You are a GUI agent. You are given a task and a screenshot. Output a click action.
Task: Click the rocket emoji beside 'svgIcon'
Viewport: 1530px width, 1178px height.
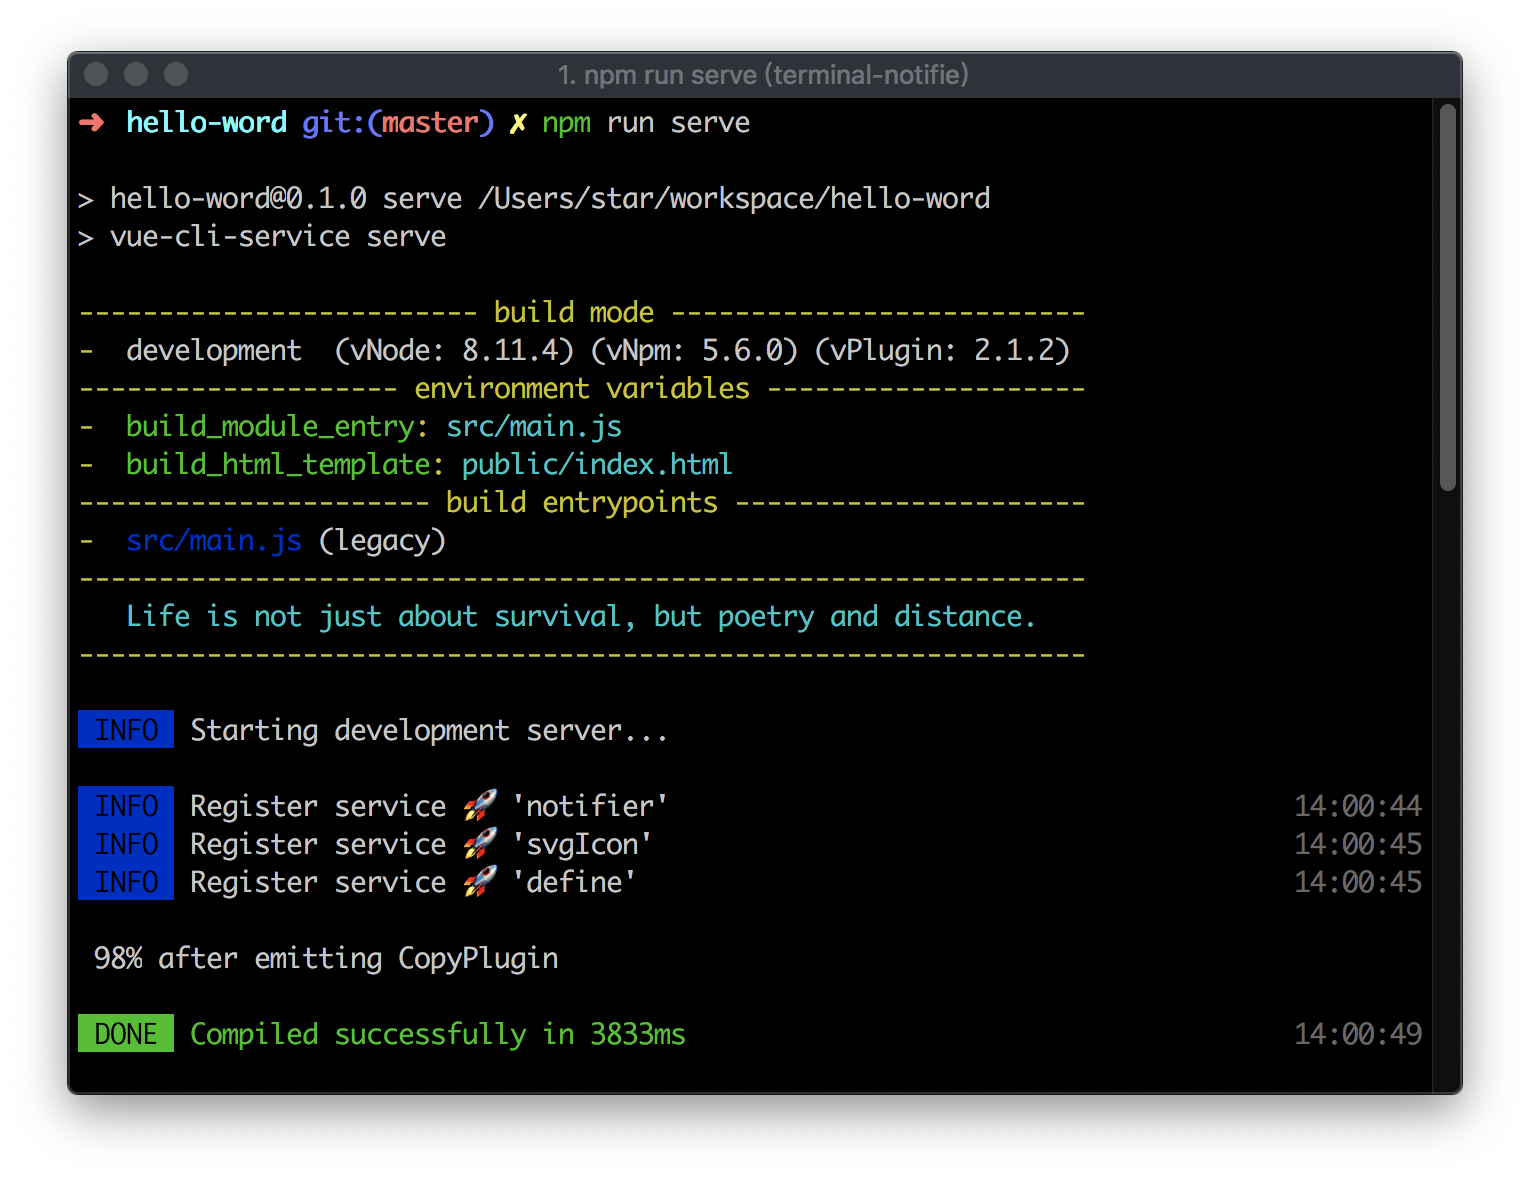pyautogui.click(x=480, y=843)
